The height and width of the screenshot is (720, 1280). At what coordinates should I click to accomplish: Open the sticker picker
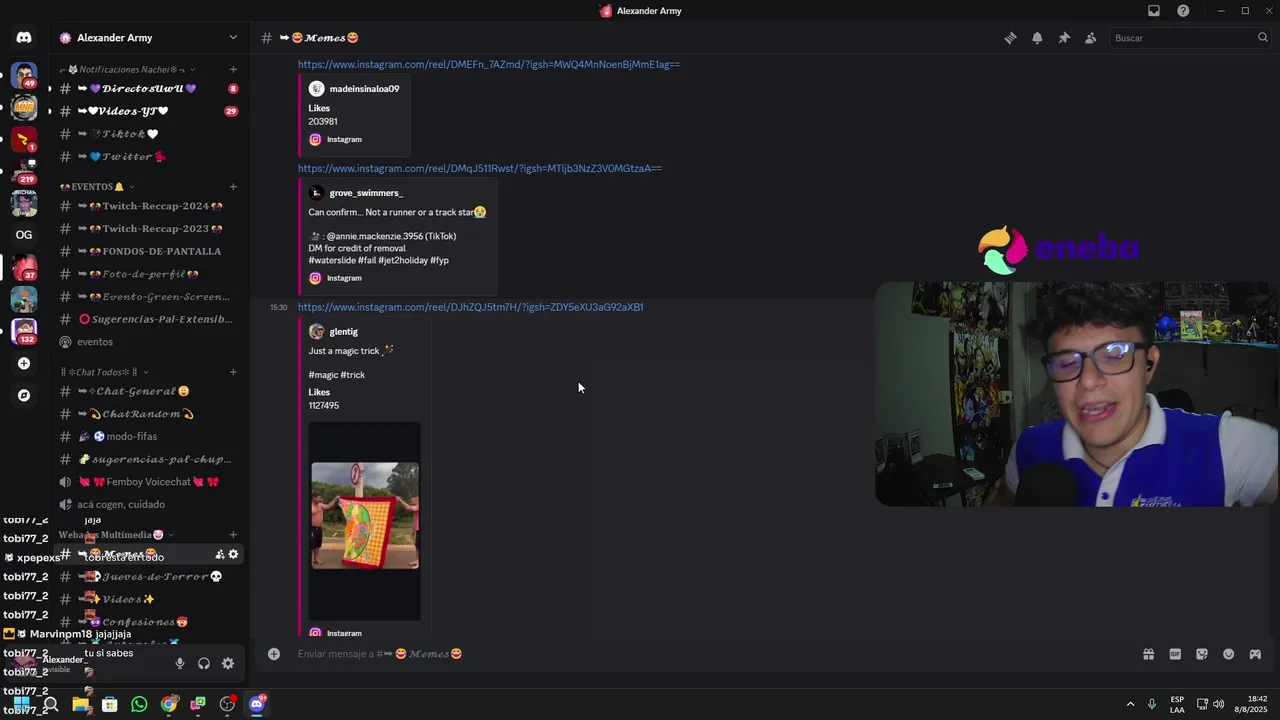1202,654
